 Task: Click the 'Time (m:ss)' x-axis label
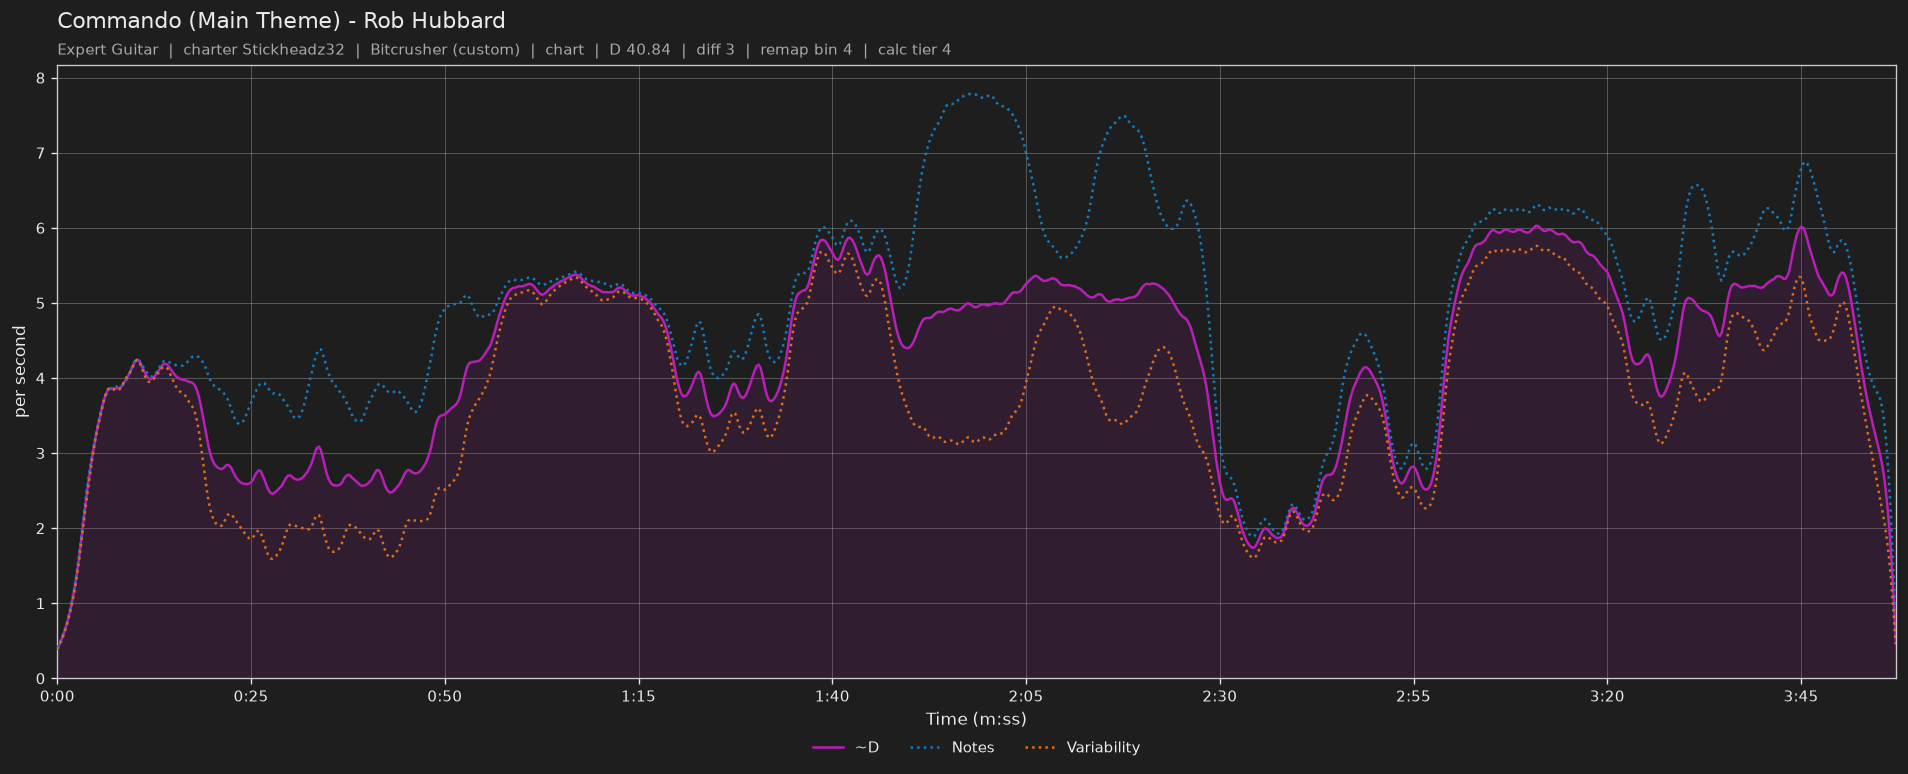(976, 719)
